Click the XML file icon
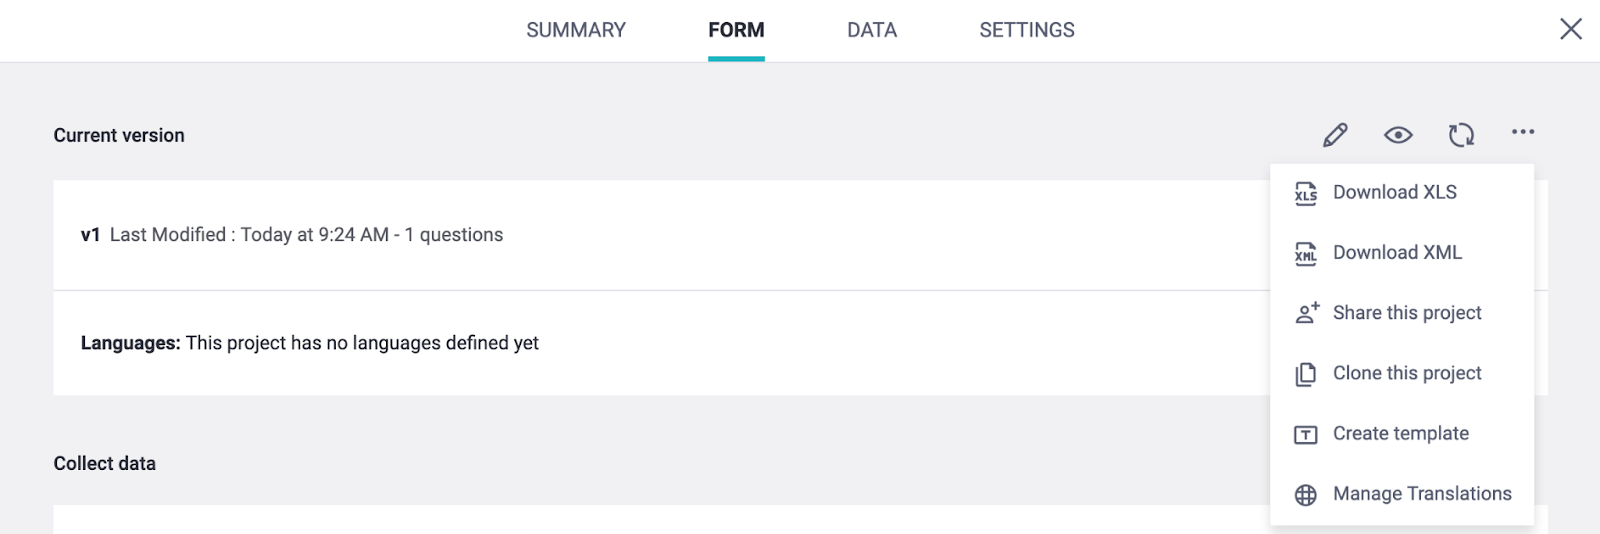This screenshot has width=1600, height=534. point(1306,253)
